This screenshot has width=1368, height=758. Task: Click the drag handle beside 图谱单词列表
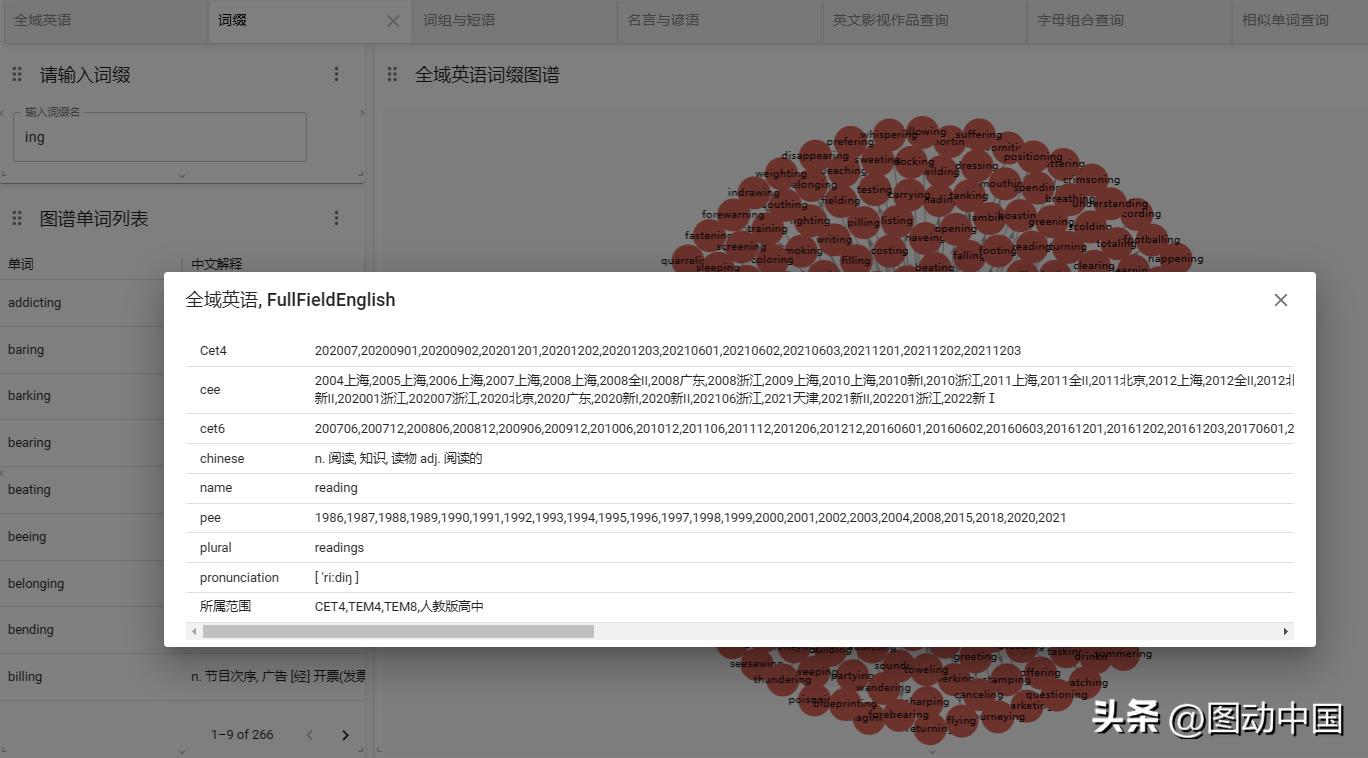click(16, 218)
